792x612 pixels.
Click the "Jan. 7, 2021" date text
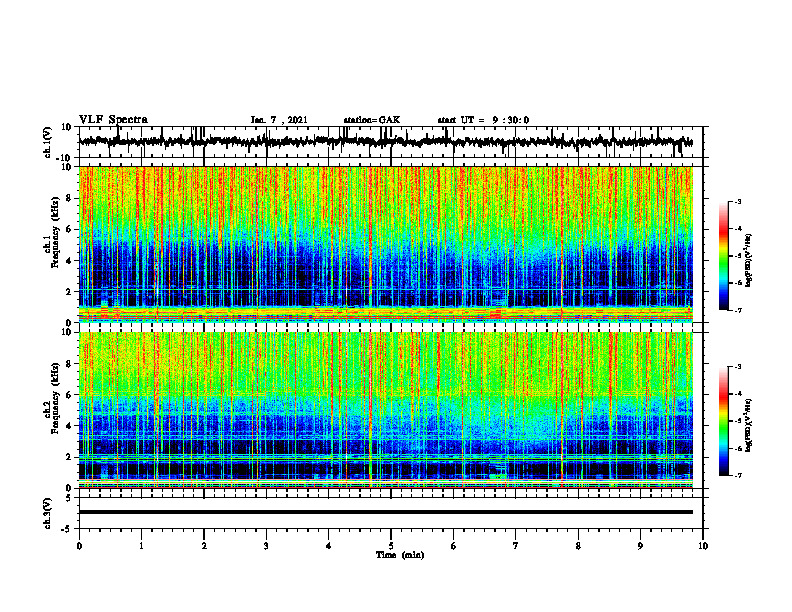coord(279,120)
